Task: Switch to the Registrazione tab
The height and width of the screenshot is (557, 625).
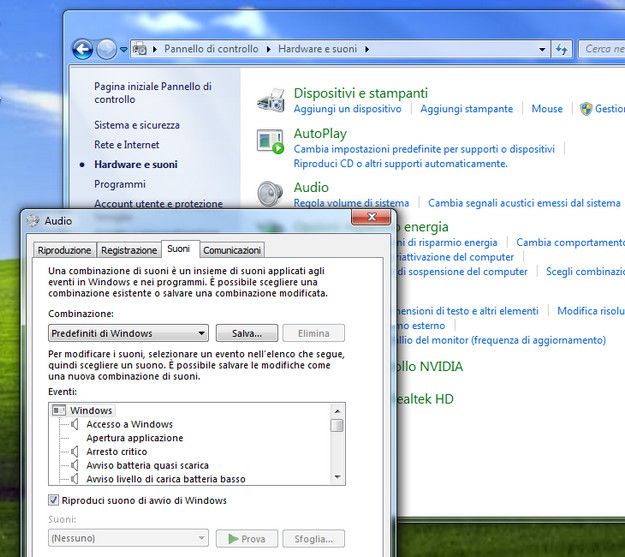Action: point(129,250)
